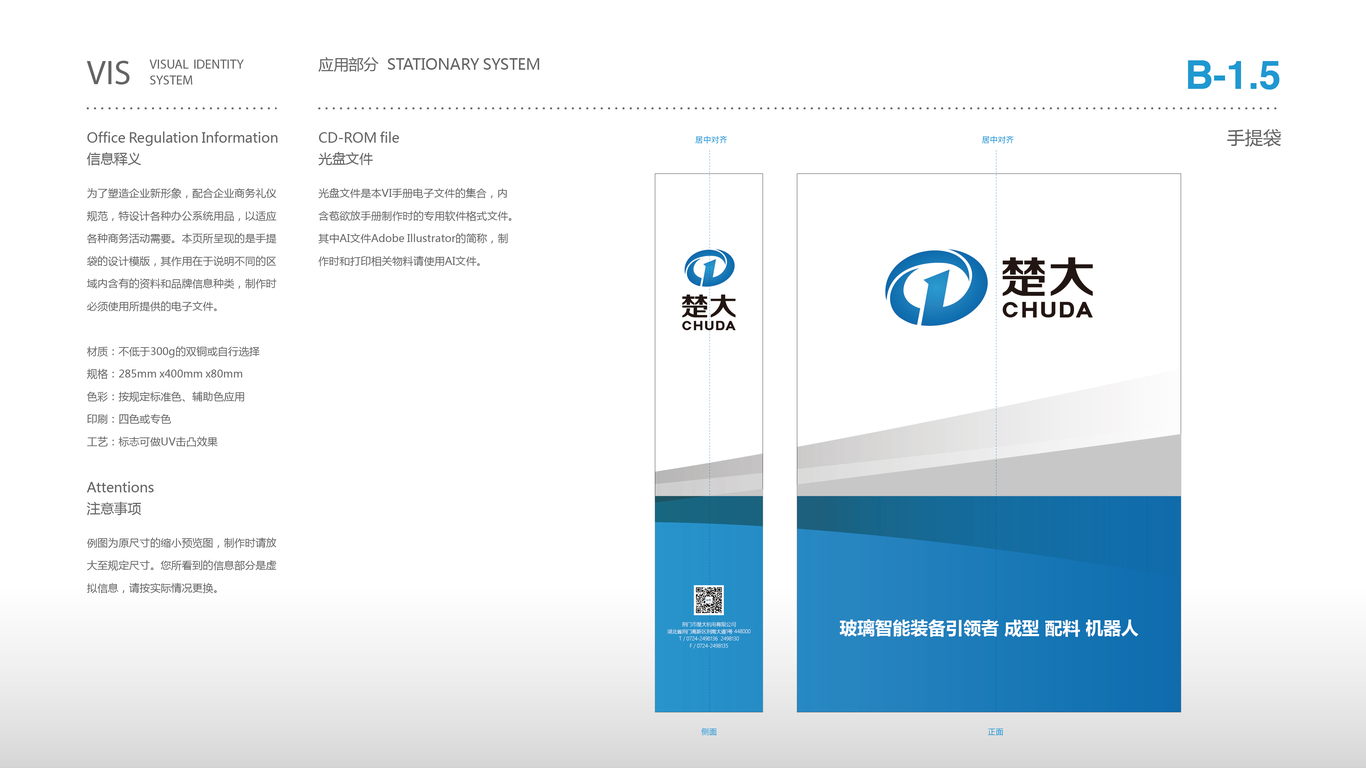Select the line '材质：不低于300g的双铜或自行选择'
Screen dimensions: 1366x768
173,352
